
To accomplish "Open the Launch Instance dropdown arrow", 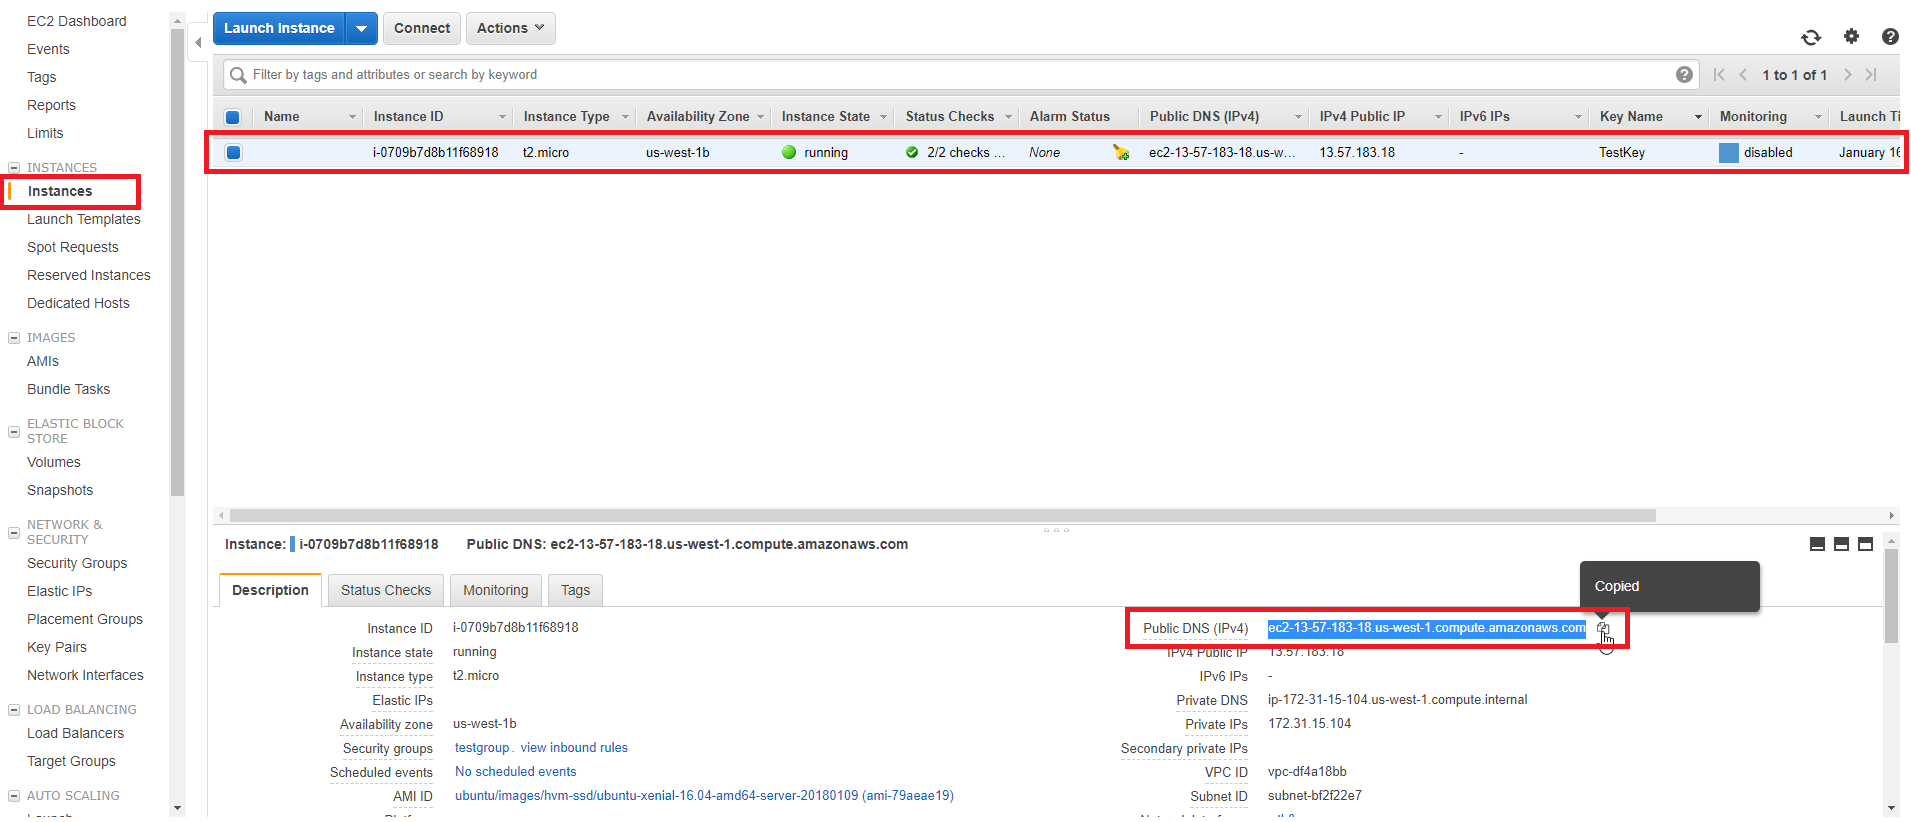I will [x=361, y=29].
